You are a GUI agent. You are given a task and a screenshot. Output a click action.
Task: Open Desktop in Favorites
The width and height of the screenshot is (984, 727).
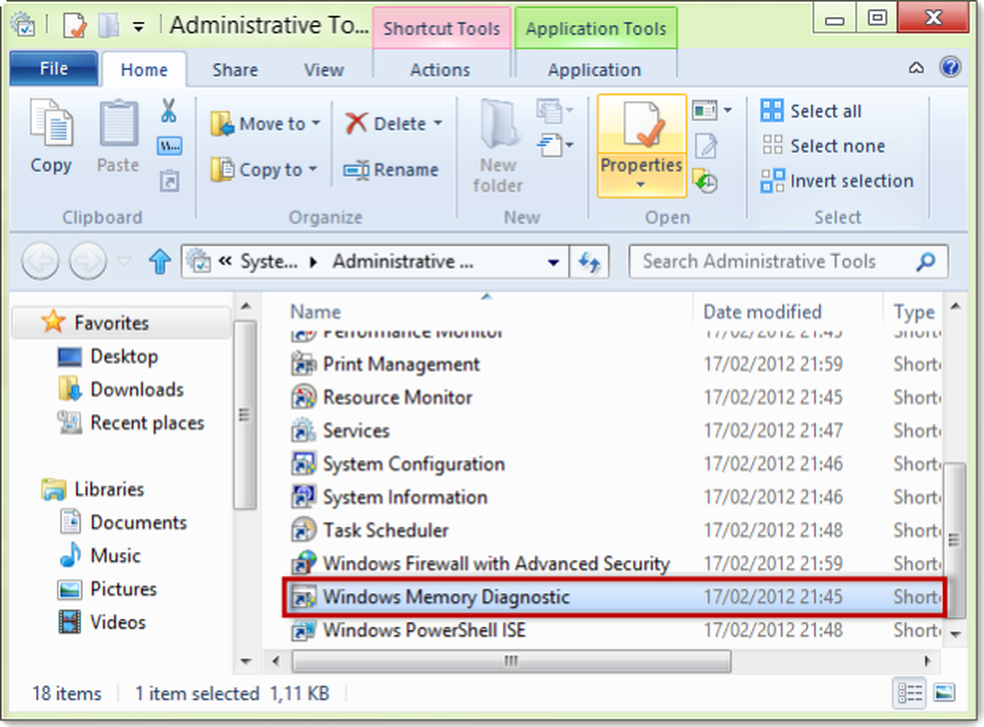click(108, 357)
